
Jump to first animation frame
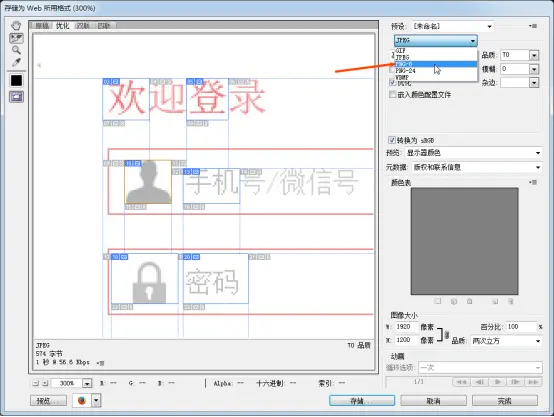coord(461,382)
